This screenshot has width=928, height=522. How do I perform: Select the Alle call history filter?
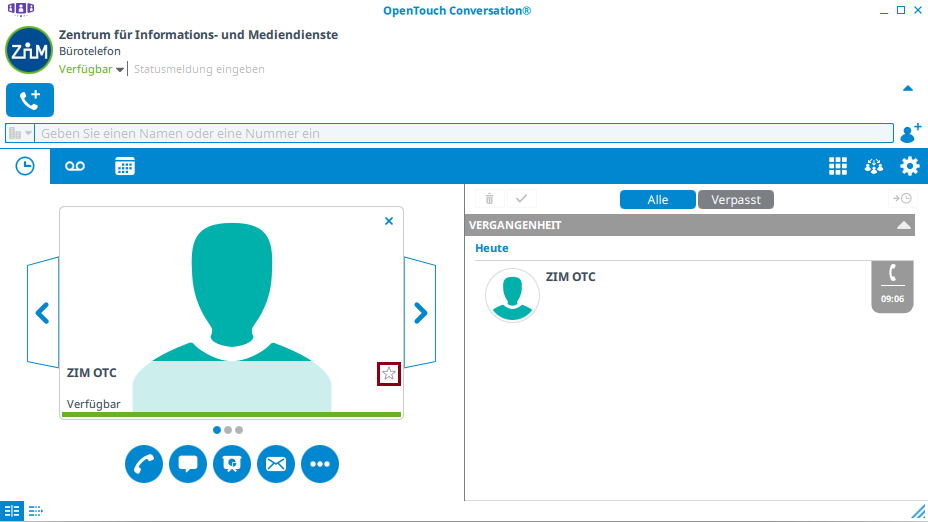click(657, 200)
